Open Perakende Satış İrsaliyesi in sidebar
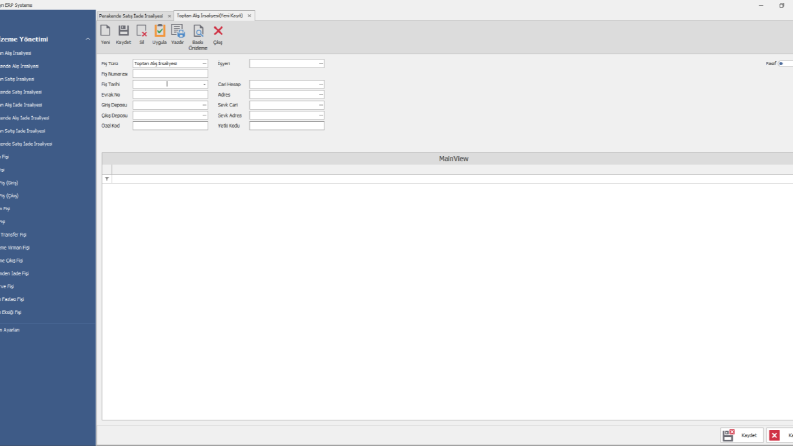The width and height of the screenshot is (793, 446). point(21,92)
